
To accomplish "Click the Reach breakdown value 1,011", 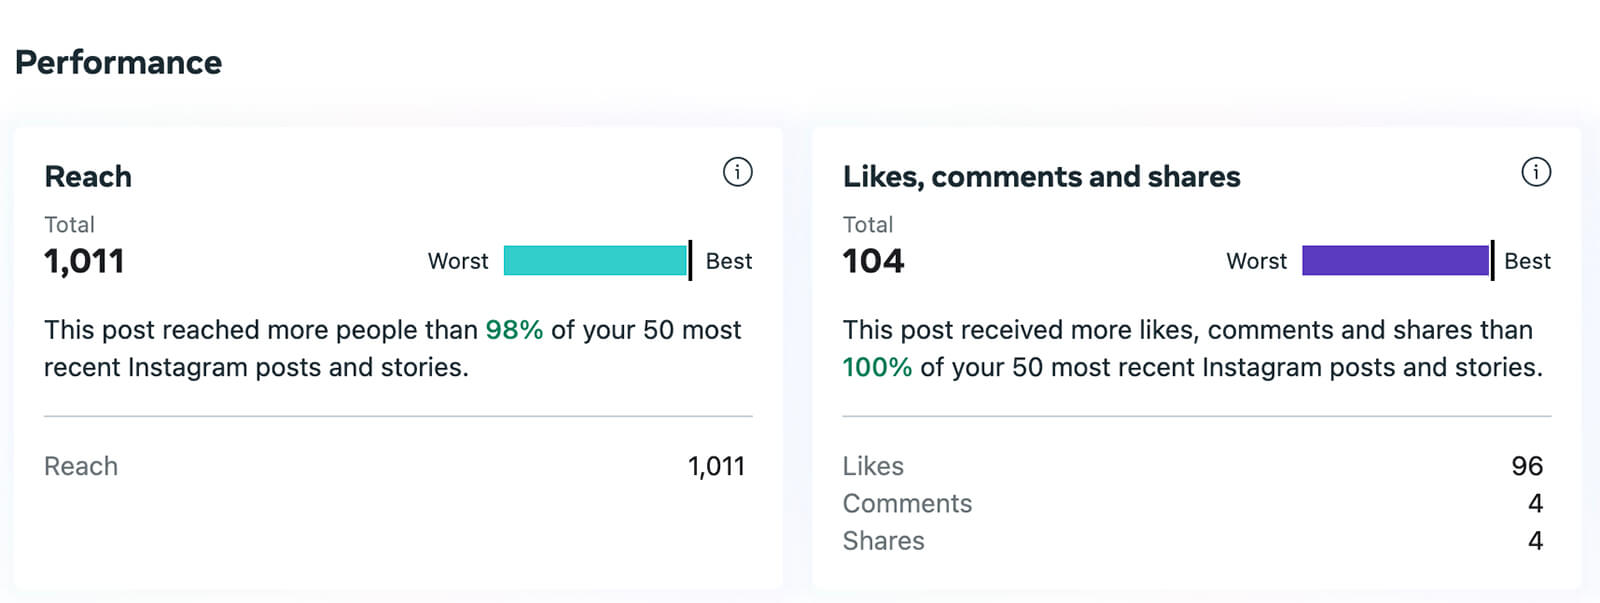I will click(x=716, y=466).
